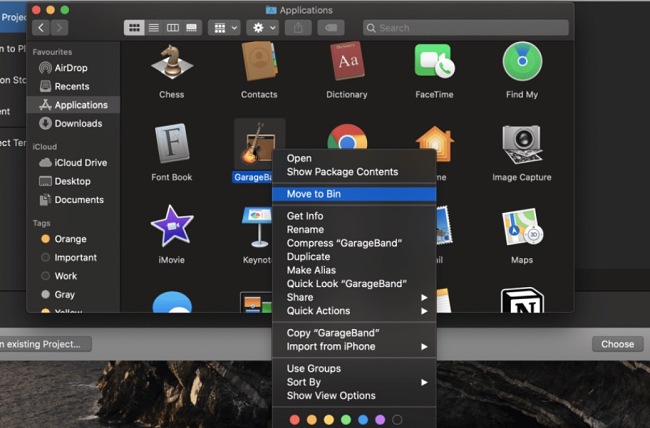Select the Gray tag in sidebar

click(73, 295)
